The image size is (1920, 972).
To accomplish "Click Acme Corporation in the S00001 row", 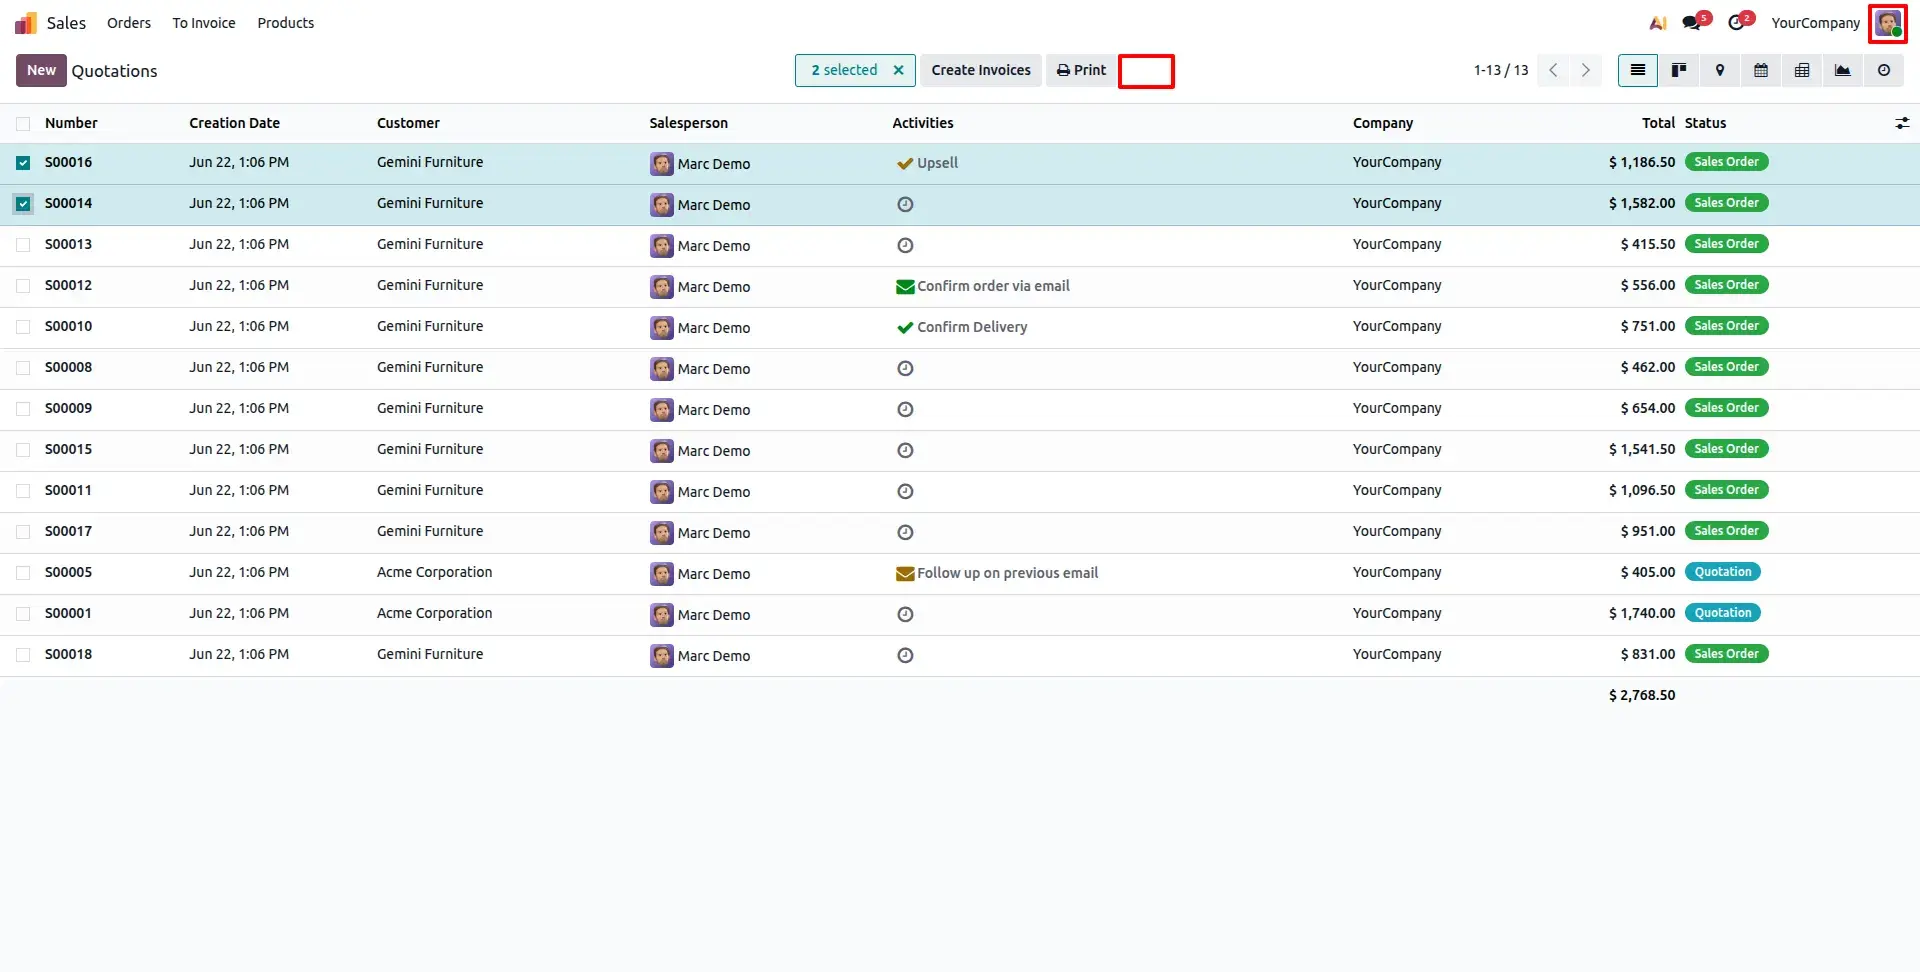I will coord(434,613).
